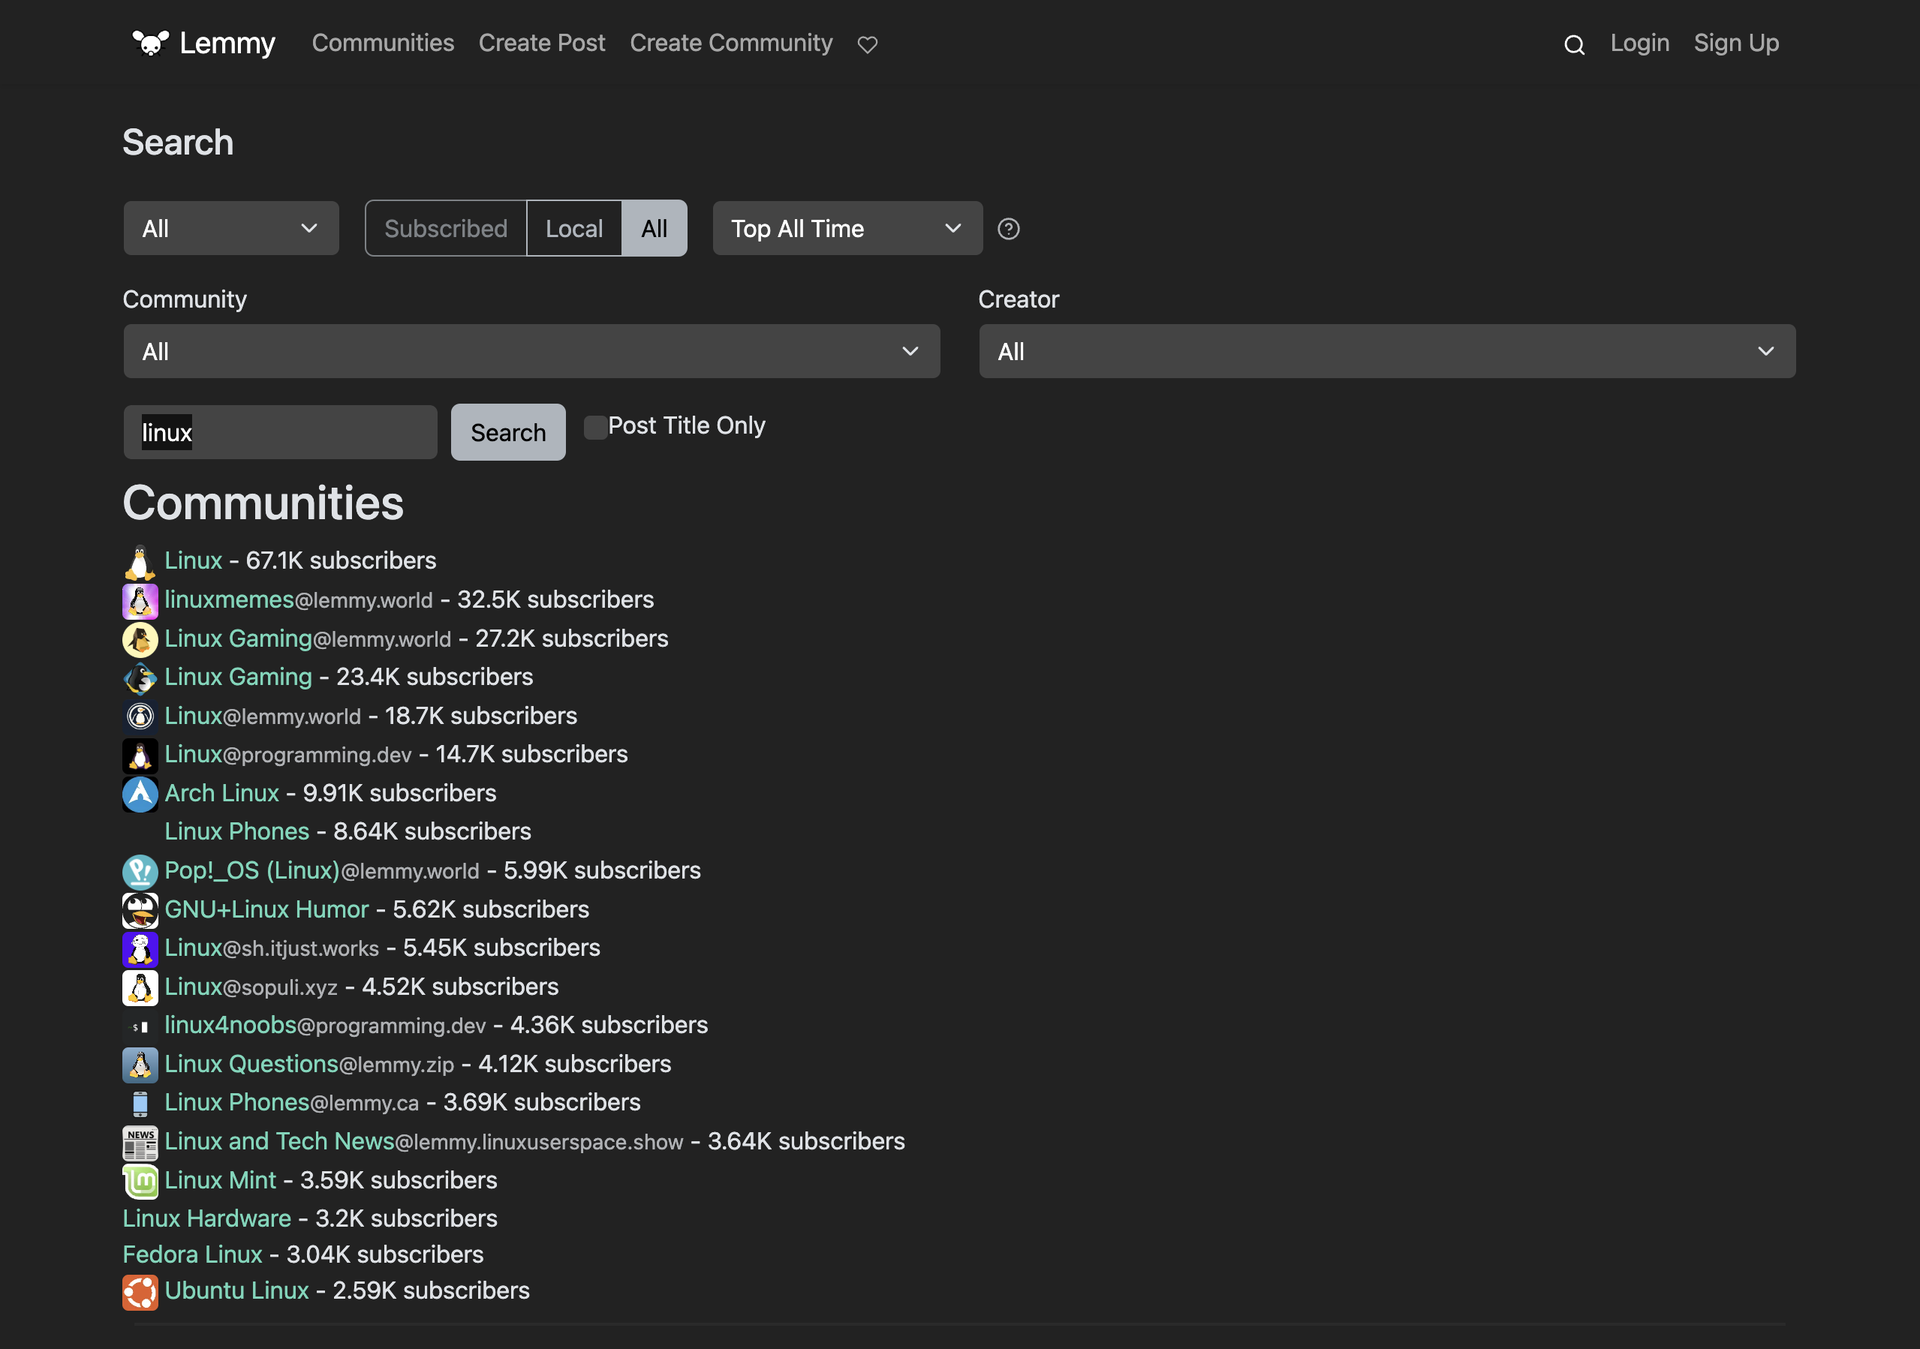The image size is (1920, 1349).
Task: Open Create Community in the navbar
Action: [x=731, y=43]
